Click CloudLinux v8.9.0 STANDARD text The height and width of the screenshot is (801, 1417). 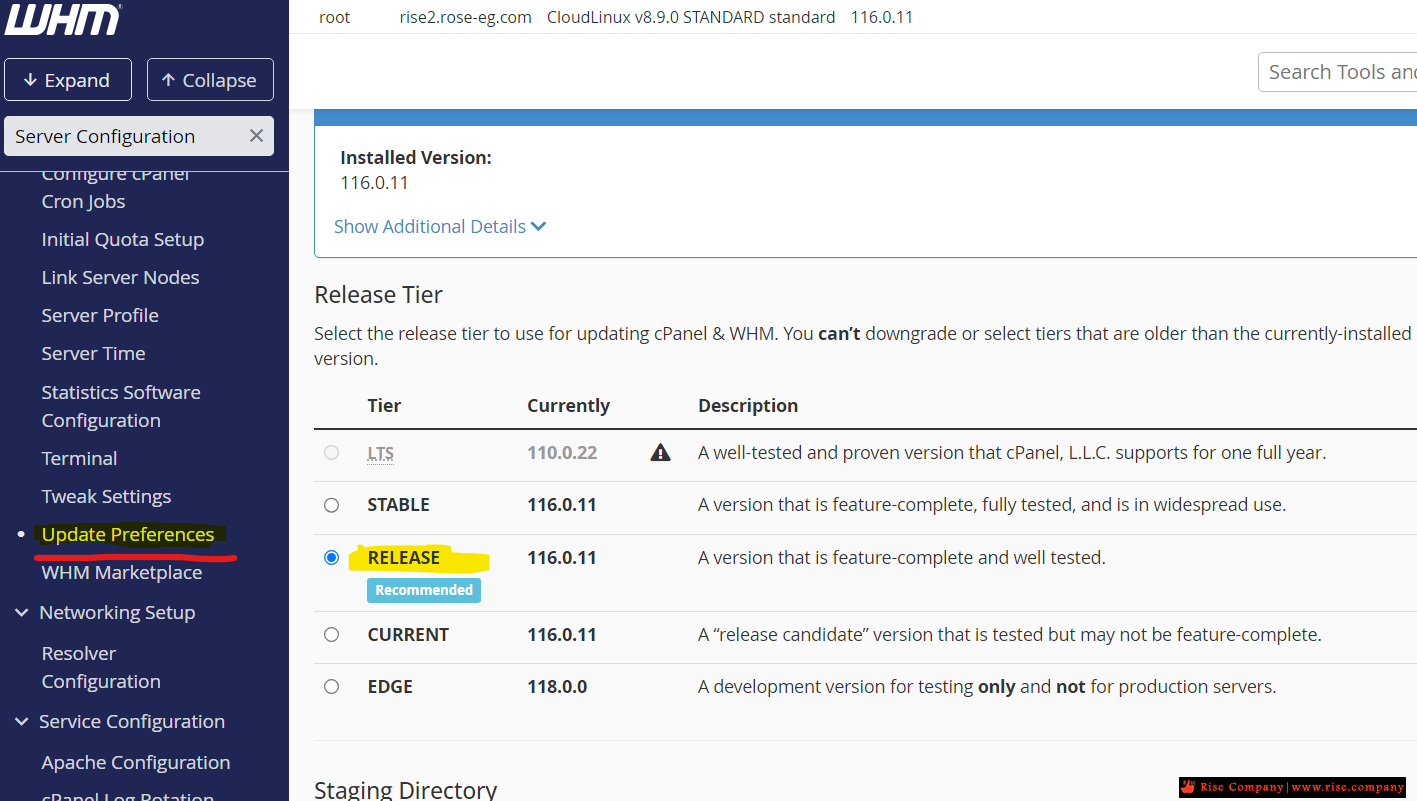coord(691,17)
